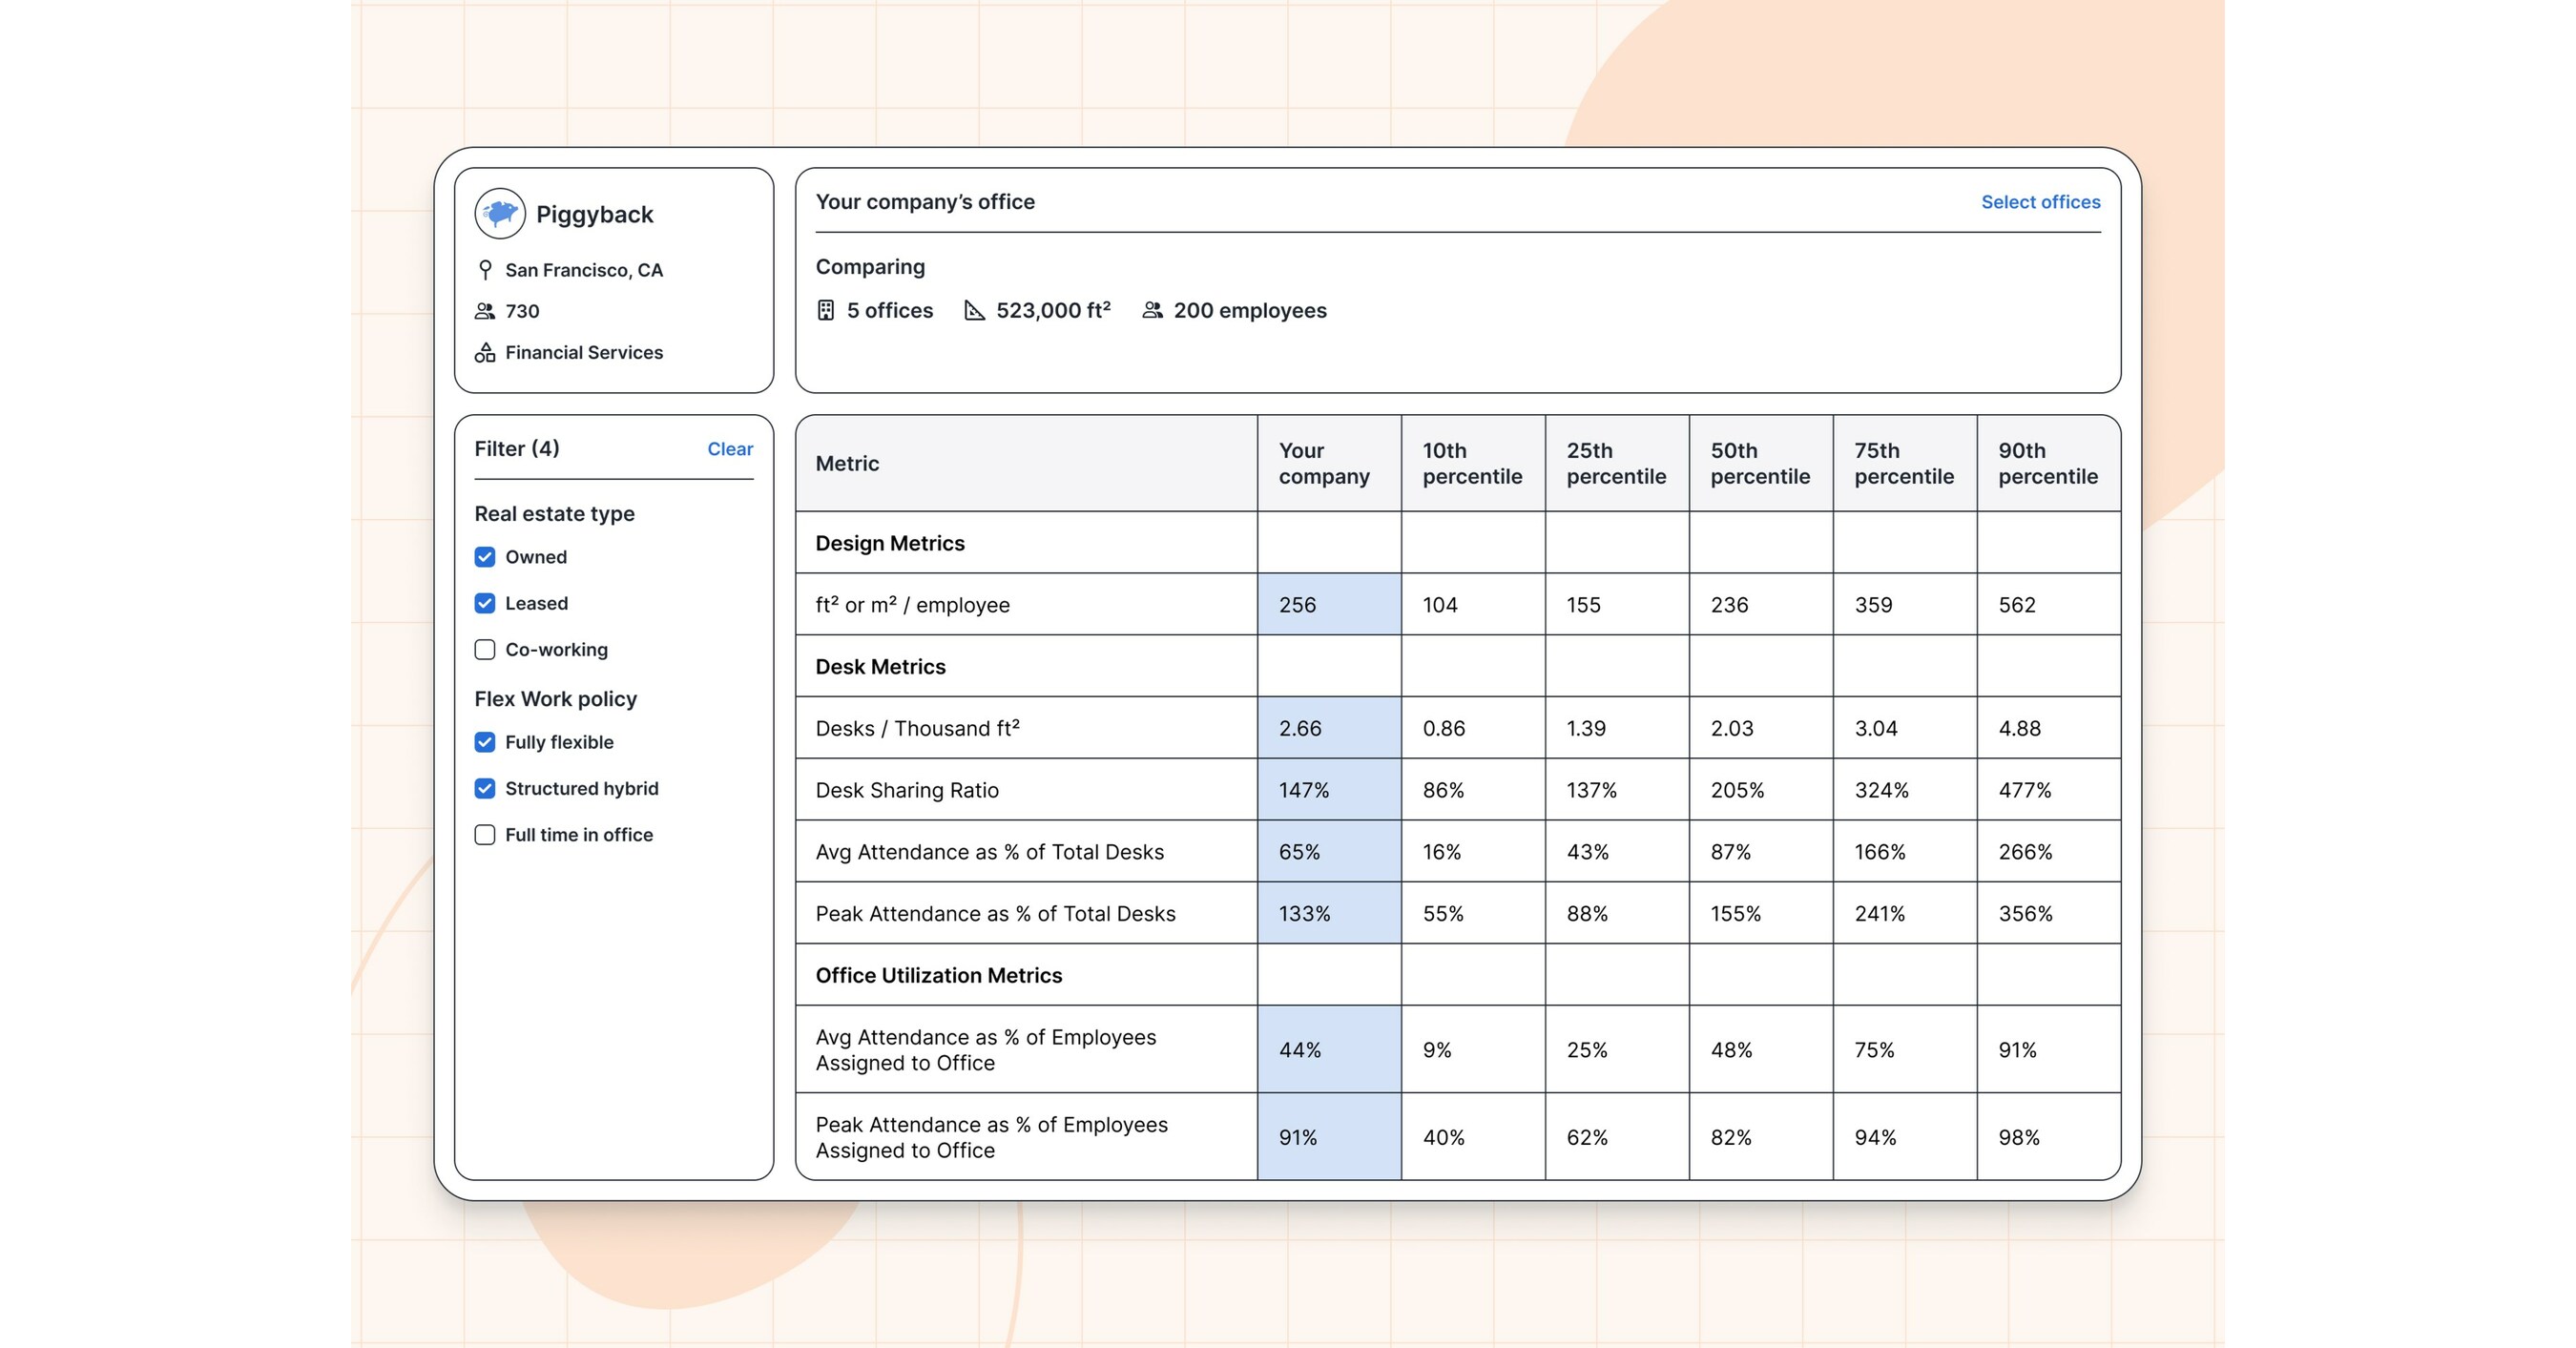Click the employees icon beside 200 employees

tap(1152, 310)
